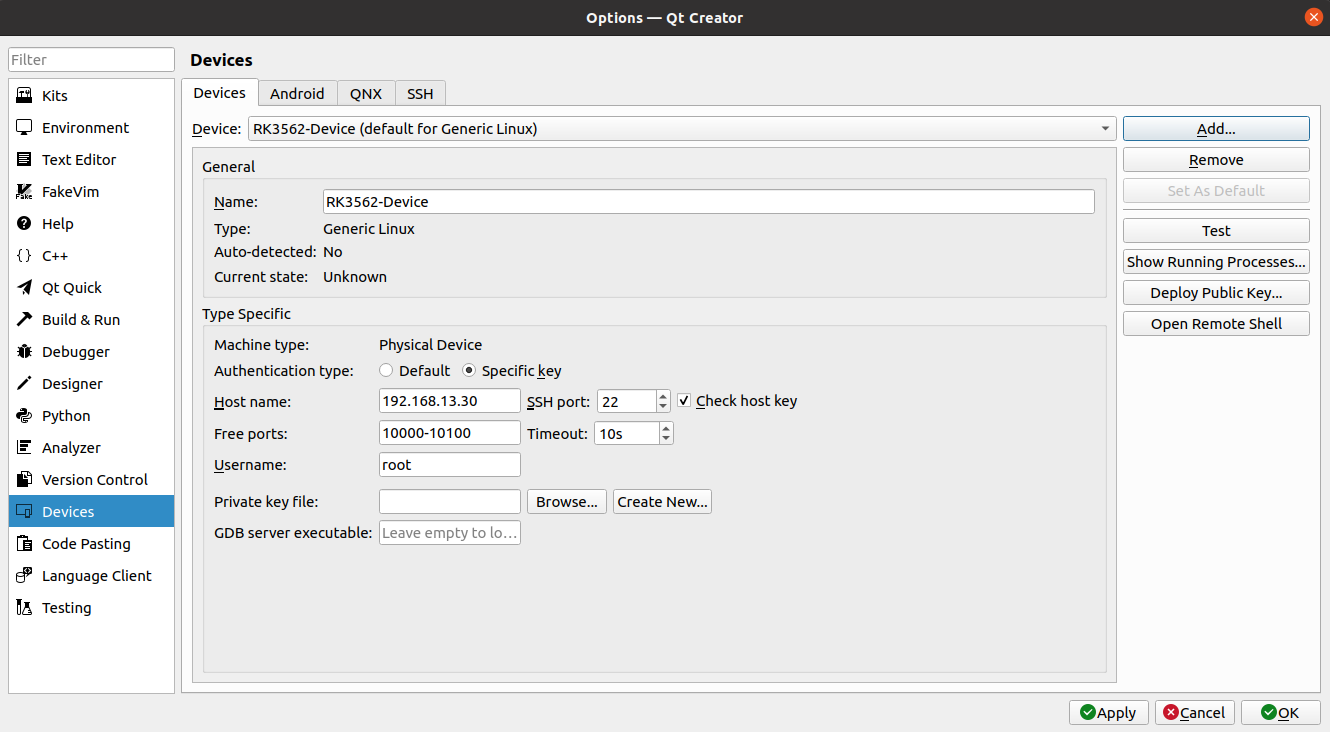Open the Debugger bug icon

[x=24, y=352]
